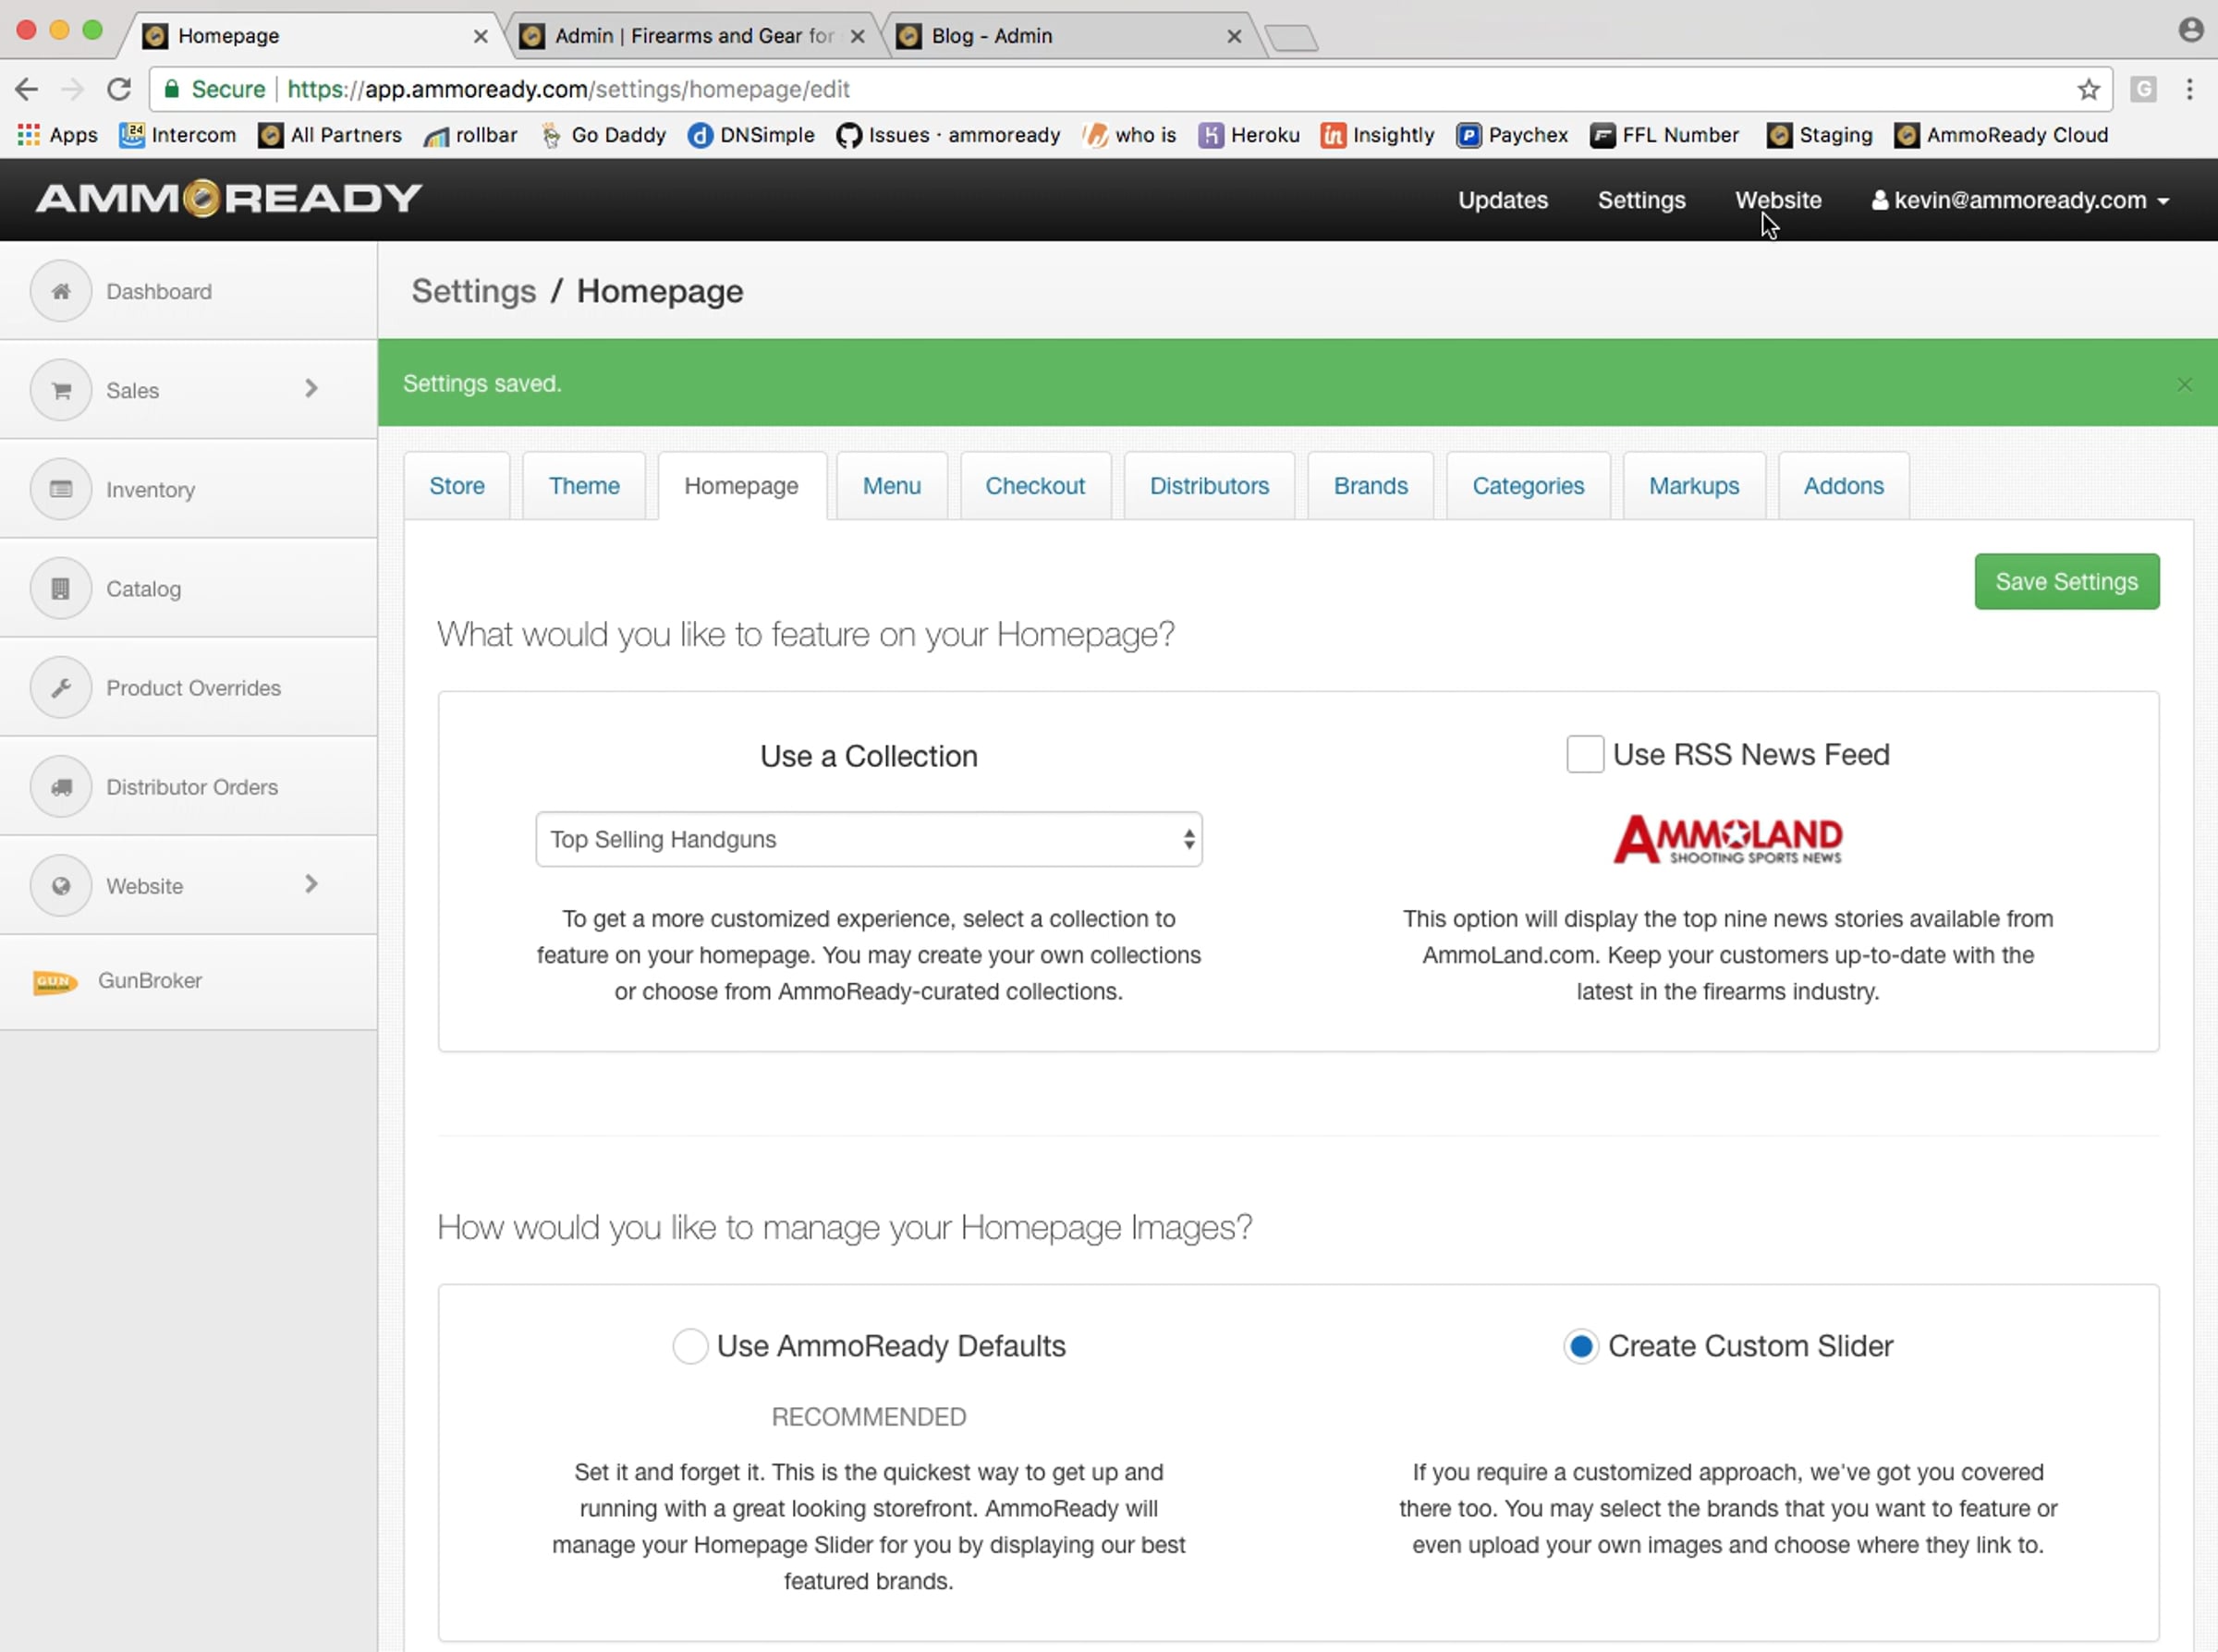The height and width of the screenshot is (1652, 2218).
Task: Open the kevin@ammoready.com account dropdown
Action: pyautogui.click(x=2020, y=200)
